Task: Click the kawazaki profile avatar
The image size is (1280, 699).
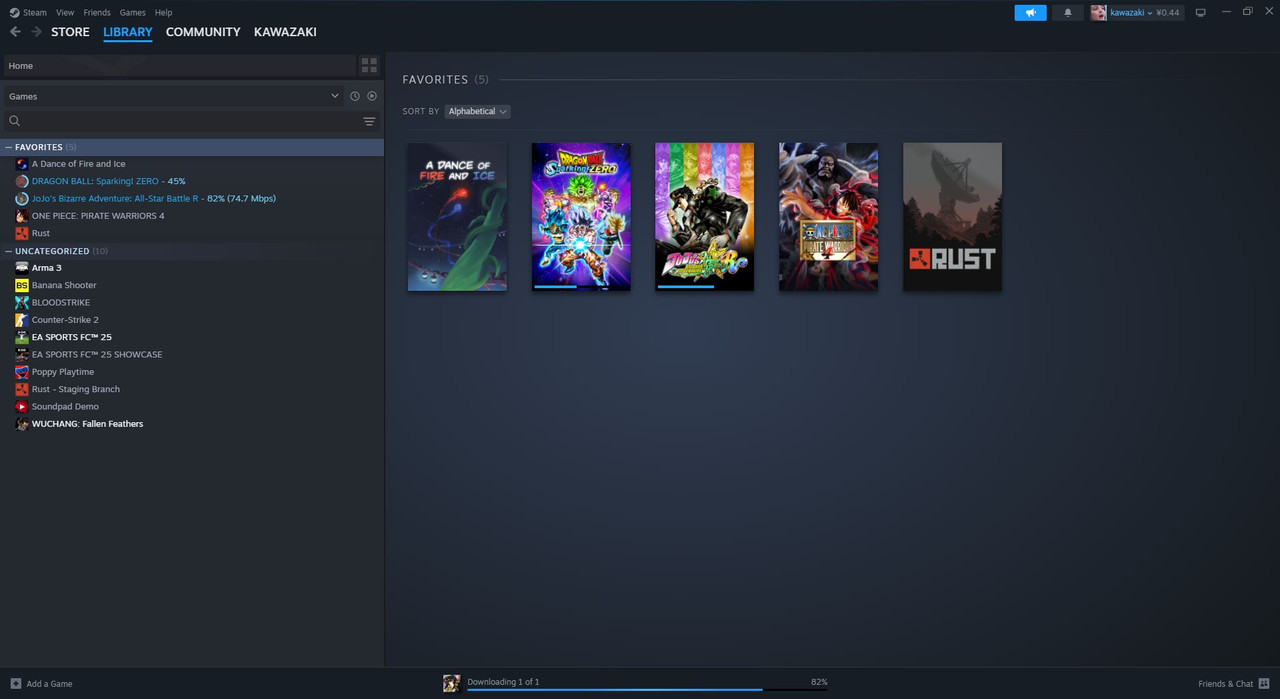Action: 1099,13
